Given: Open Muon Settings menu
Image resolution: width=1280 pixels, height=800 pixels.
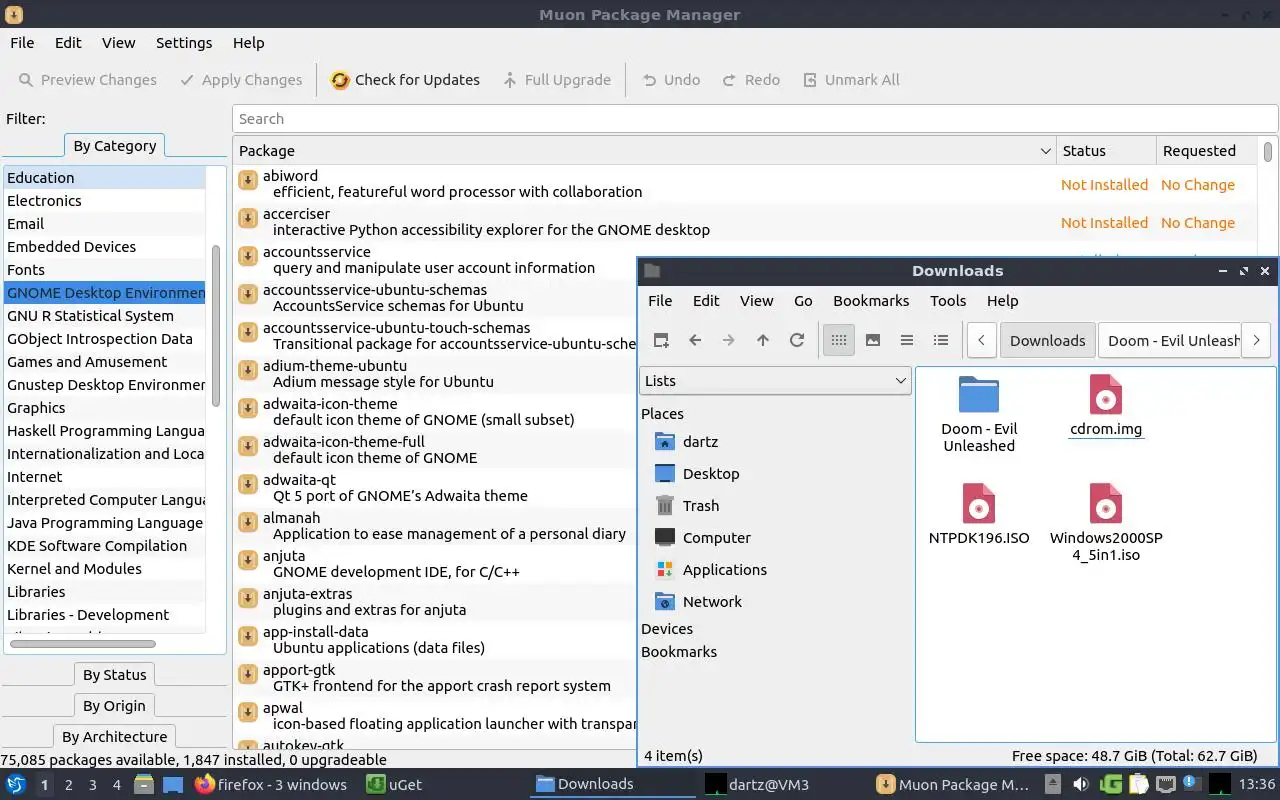Looking at the screenshot, I should (x=184, y=43).
